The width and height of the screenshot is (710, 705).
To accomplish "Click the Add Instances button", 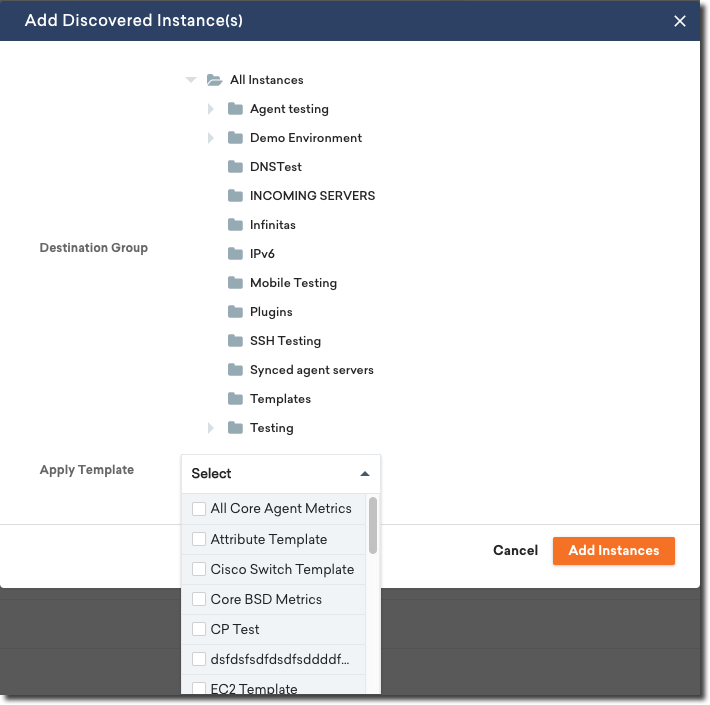I will pos(613,551).
